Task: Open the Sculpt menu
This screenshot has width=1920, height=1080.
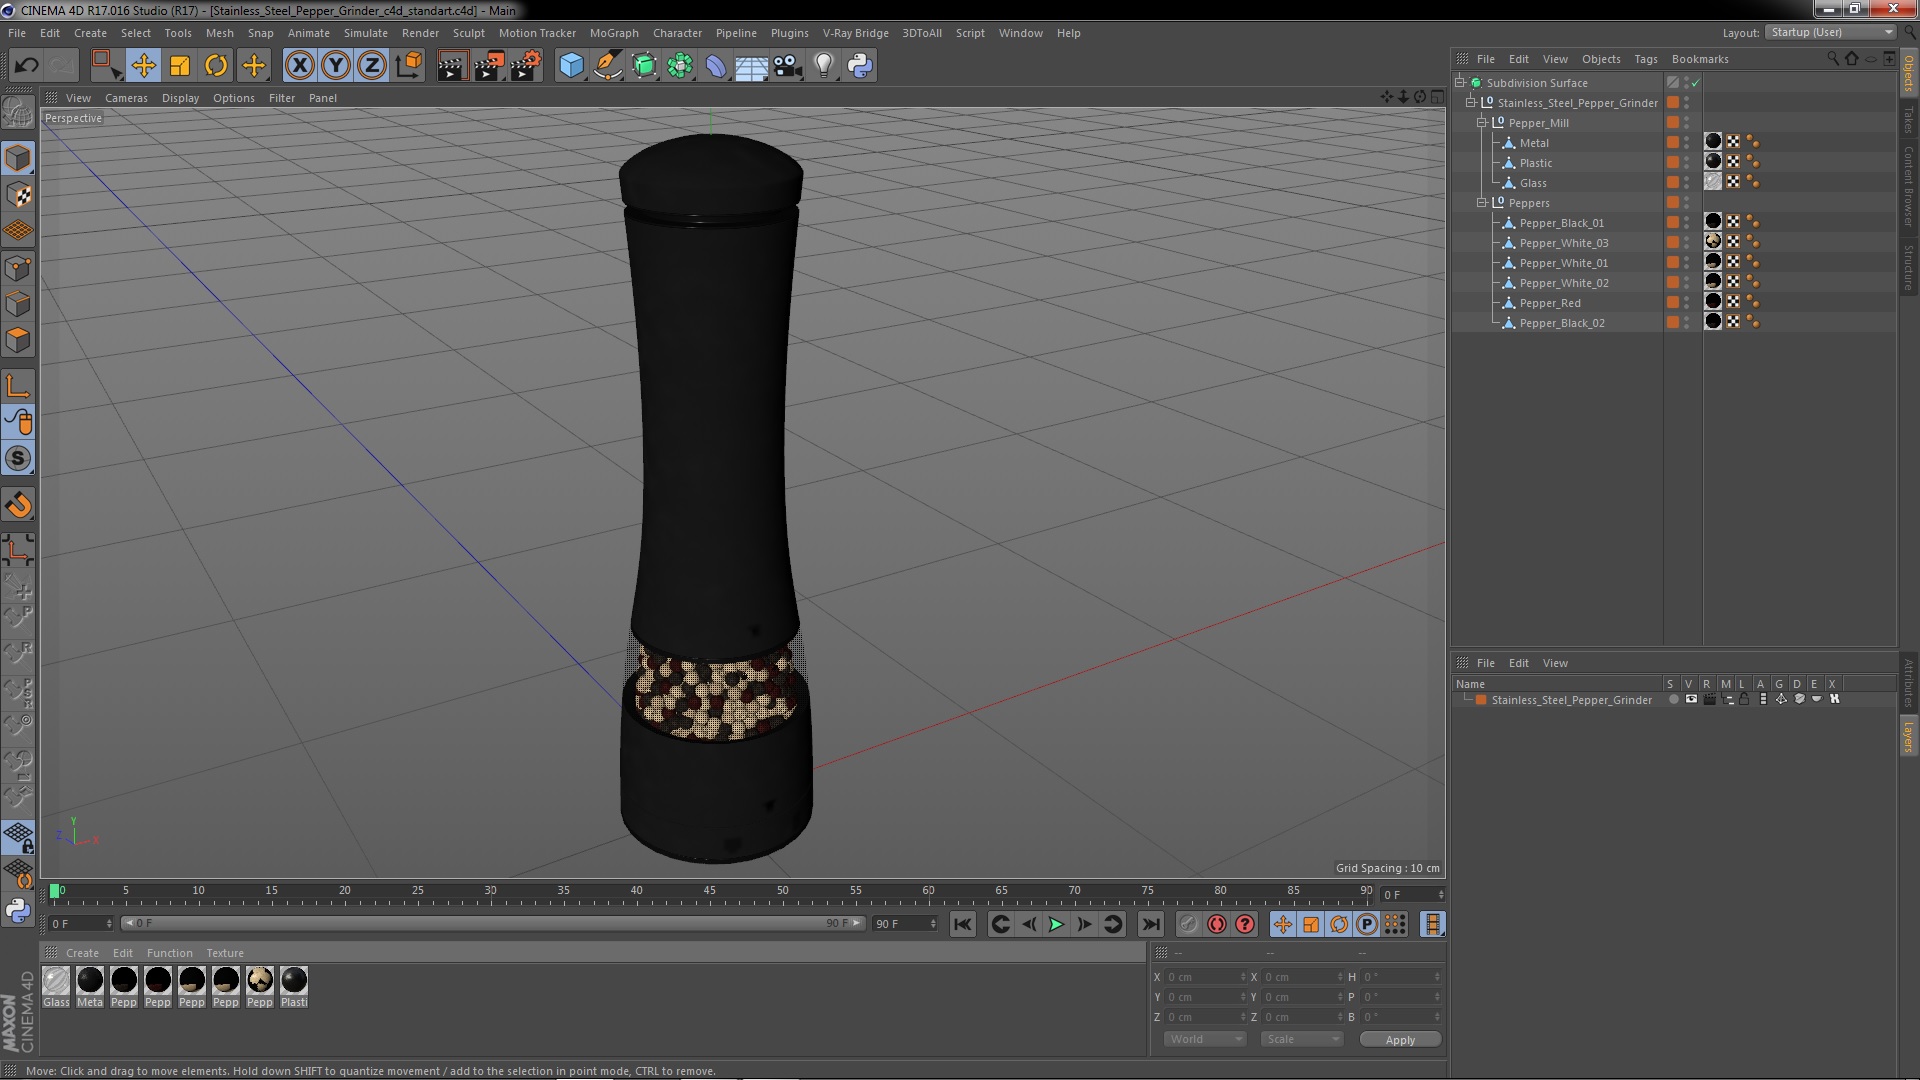Action: pos(468,33)
